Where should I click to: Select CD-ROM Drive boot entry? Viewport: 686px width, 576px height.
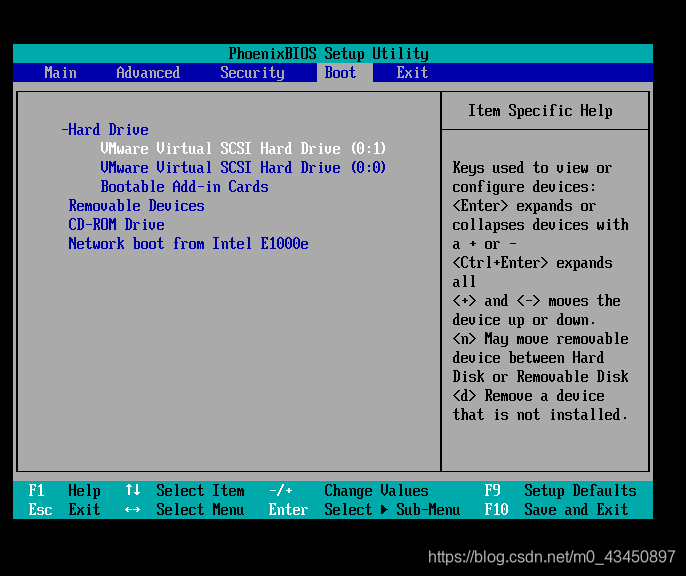(116, 225)
